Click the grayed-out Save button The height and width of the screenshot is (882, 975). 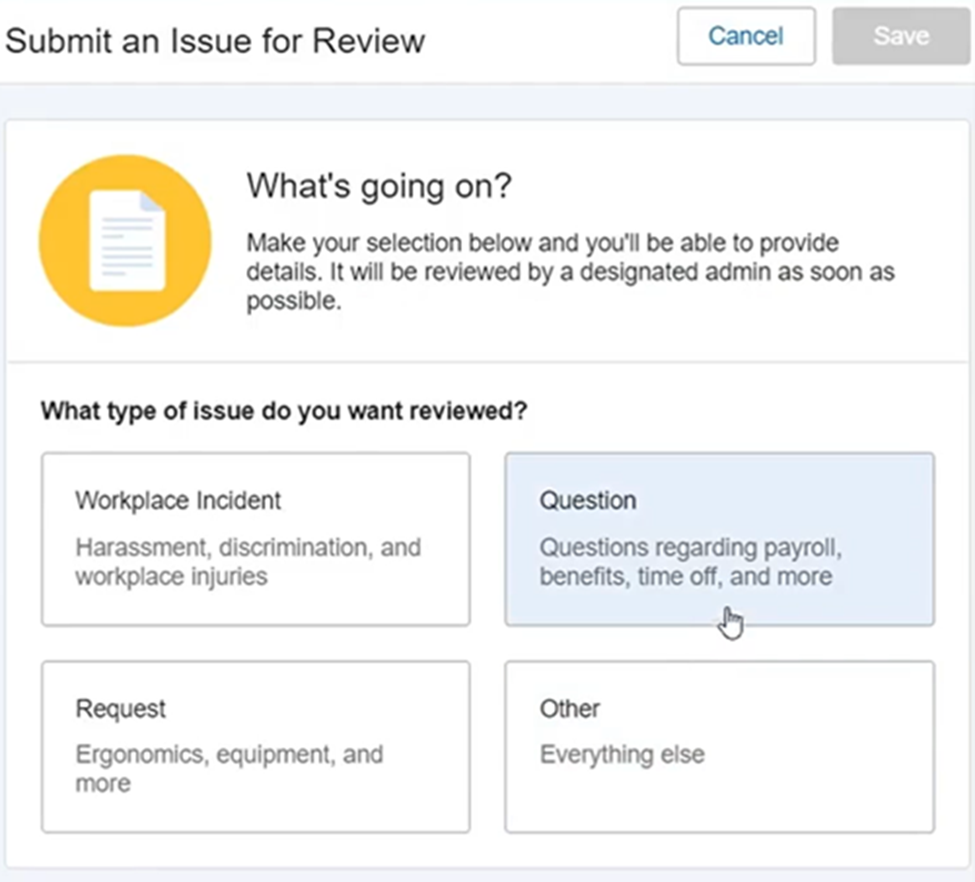click(x=901, y=36)
